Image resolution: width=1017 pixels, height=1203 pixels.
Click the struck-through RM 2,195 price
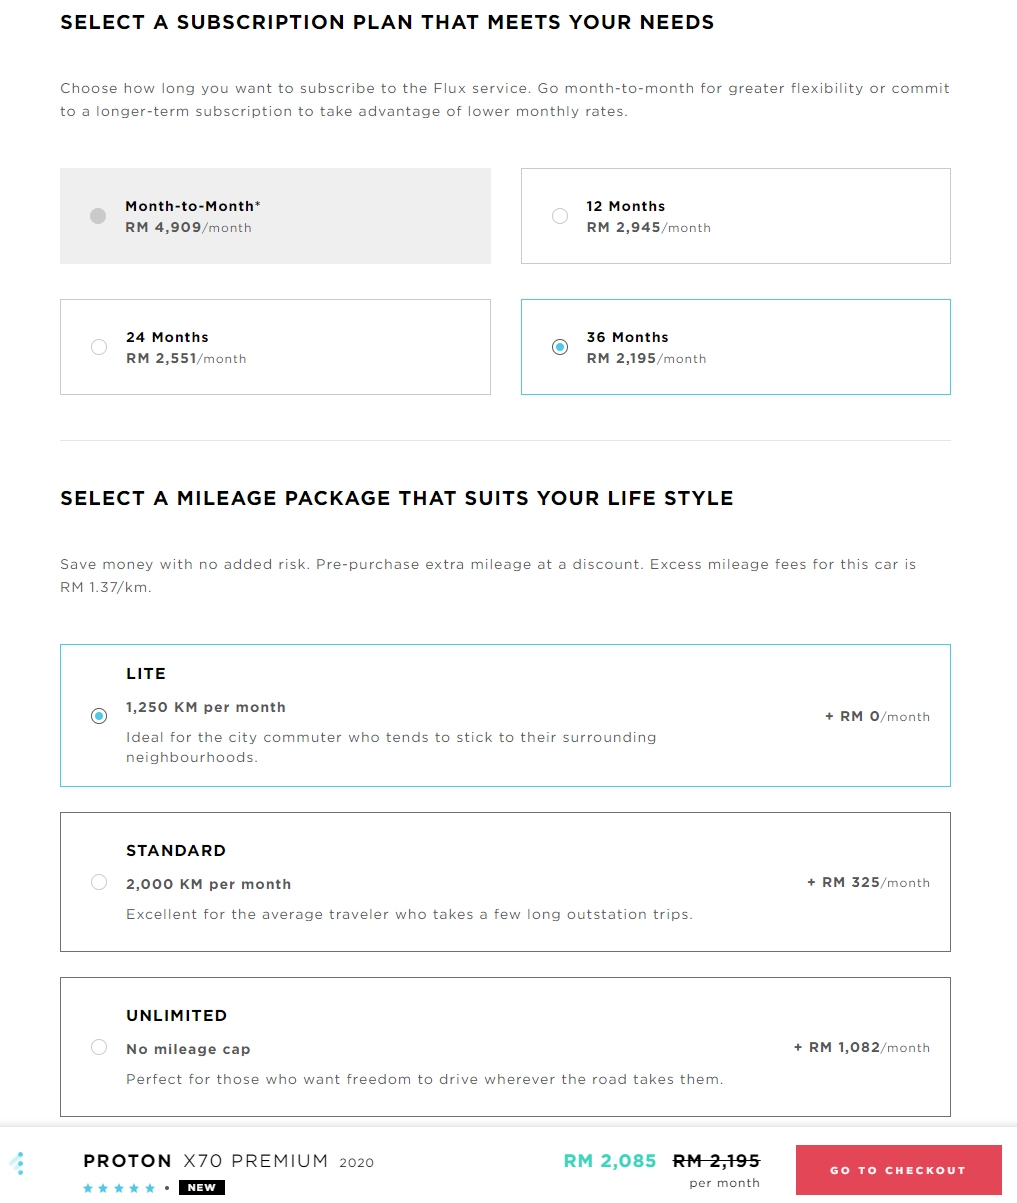(716, 1161)
